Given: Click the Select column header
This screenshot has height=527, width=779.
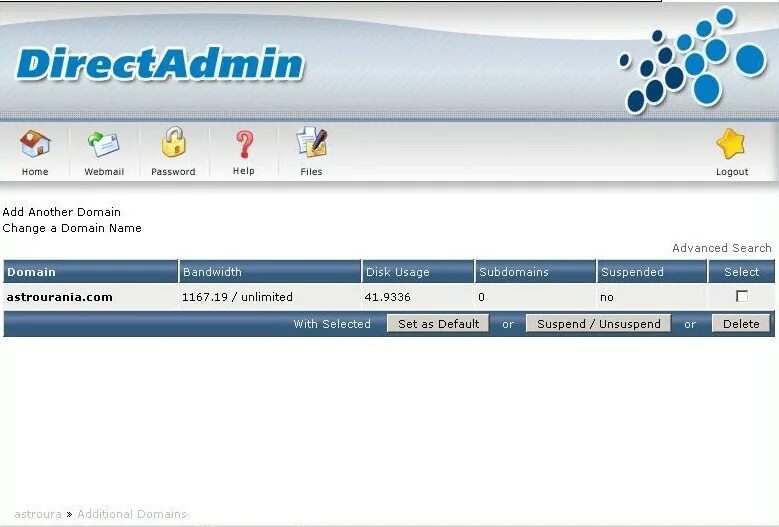Looking at the screenshot, I should (742, 272).
